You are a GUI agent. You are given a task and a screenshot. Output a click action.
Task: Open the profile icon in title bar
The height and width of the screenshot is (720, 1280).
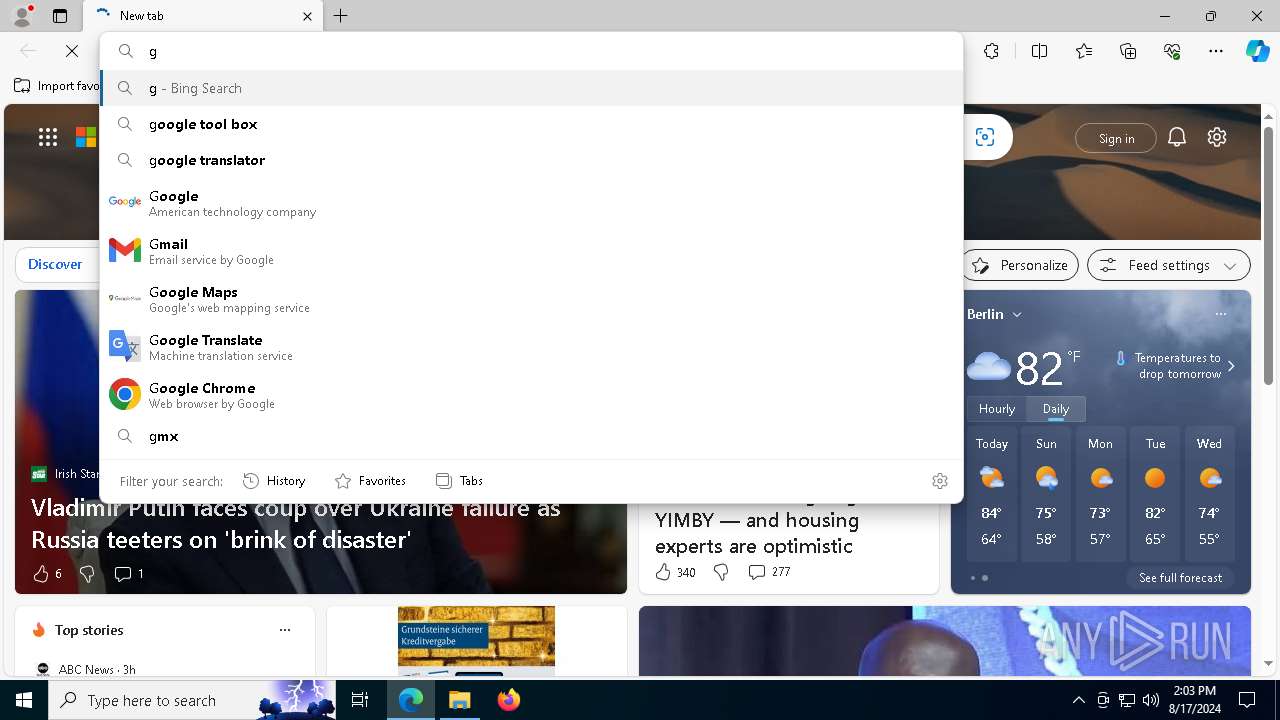tap(21, 16)
